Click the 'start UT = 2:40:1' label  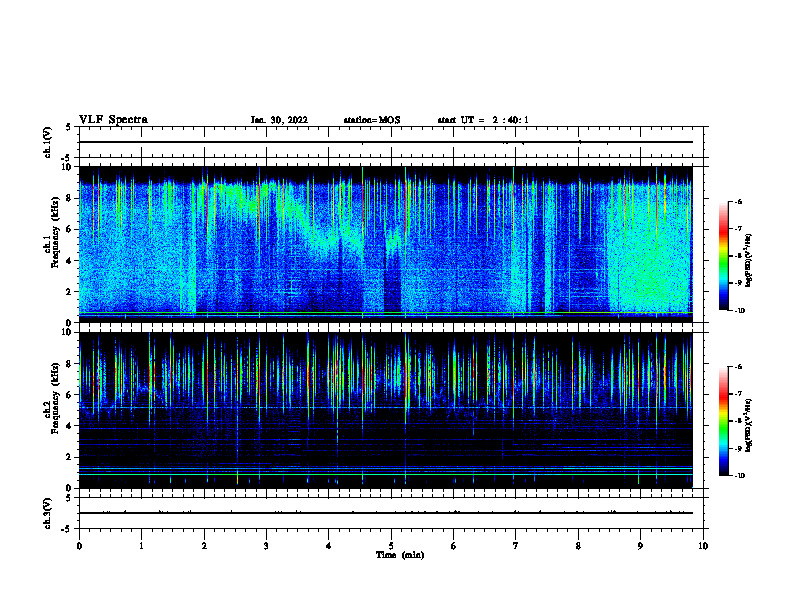(x=483, y=120)
